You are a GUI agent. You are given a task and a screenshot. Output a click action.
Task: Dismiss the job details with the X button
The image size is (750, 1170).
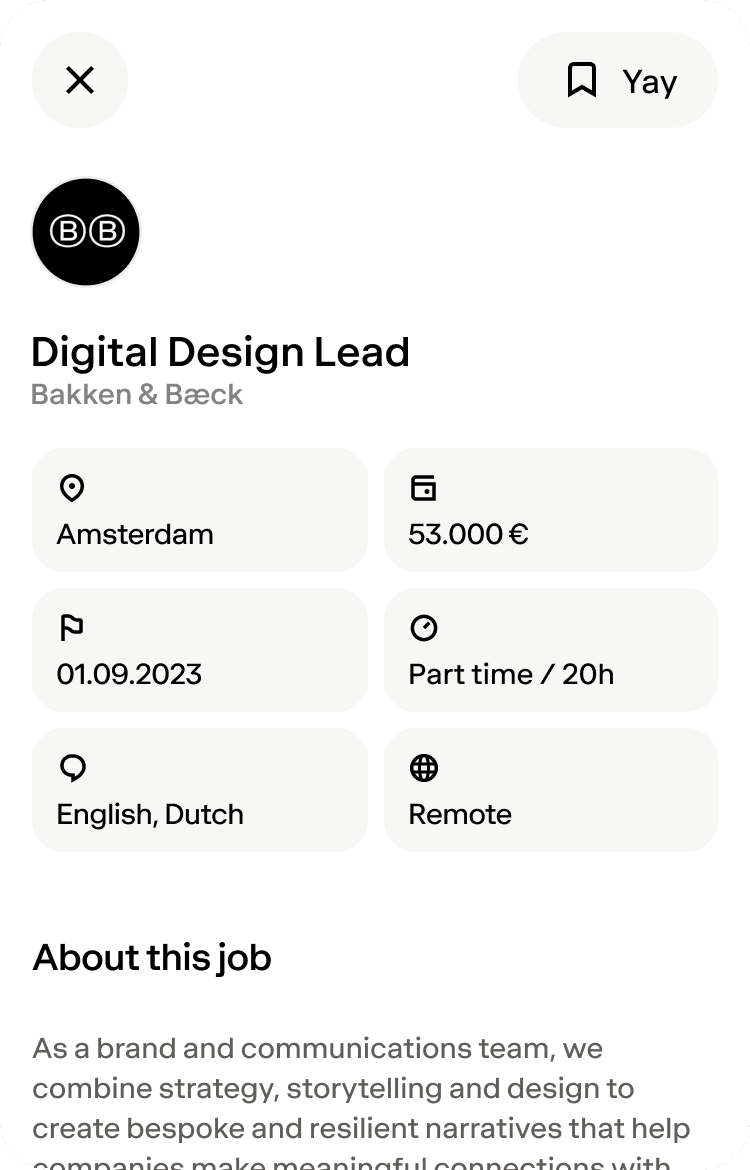pyautogui.click(x=80, y=80)
